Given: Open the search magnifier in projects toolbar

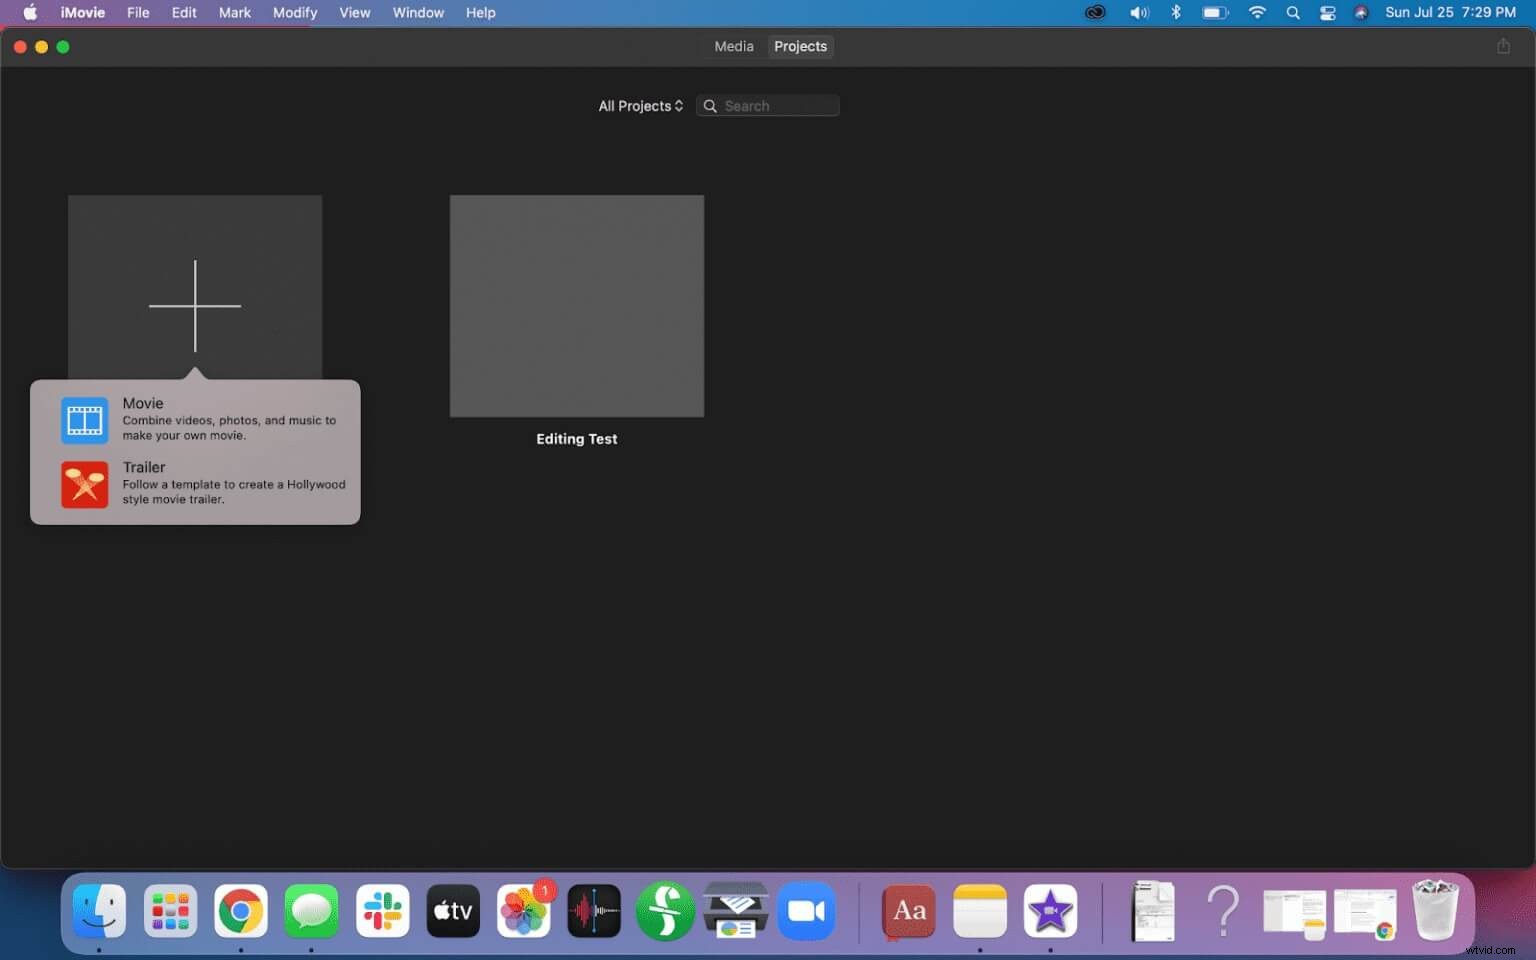Looking at the screenshot, I should (x=710, y=105).
